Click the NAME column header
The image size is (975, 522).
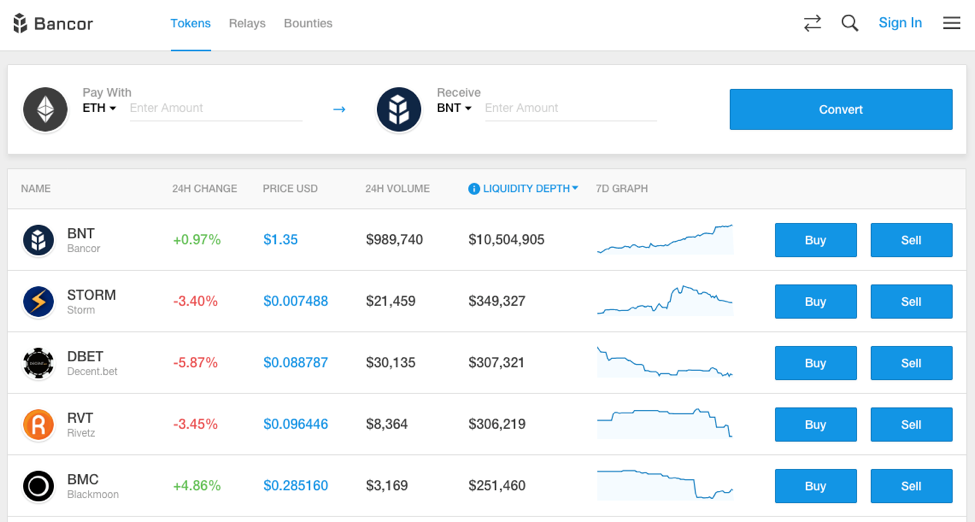pos(35,189)
